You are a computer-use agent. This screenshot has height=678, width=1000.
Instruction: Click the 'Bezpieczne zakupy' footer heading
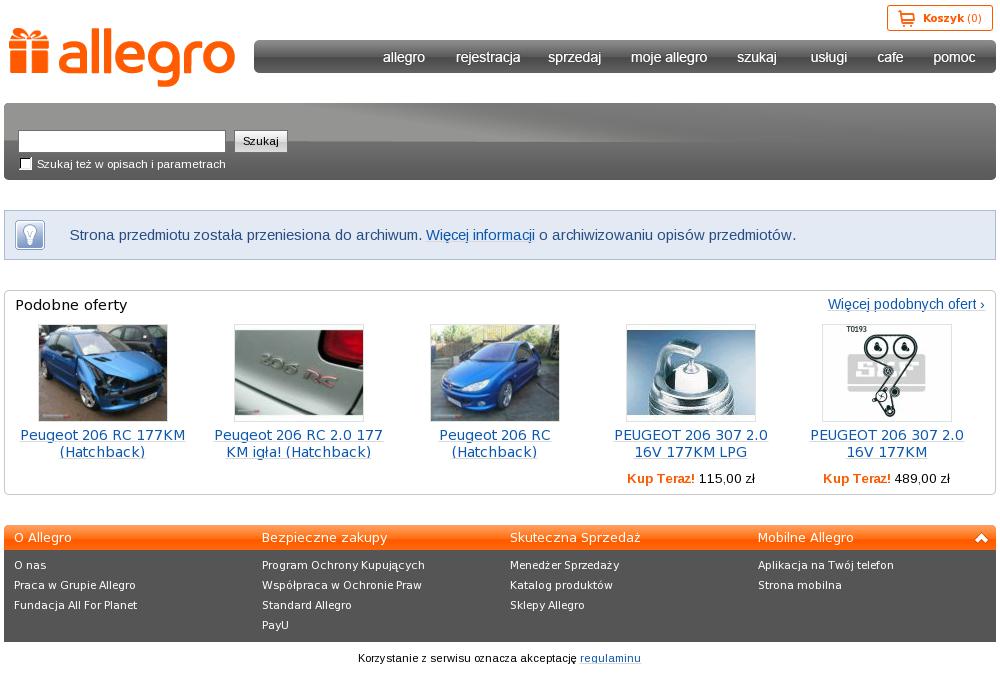pos(324,538)
